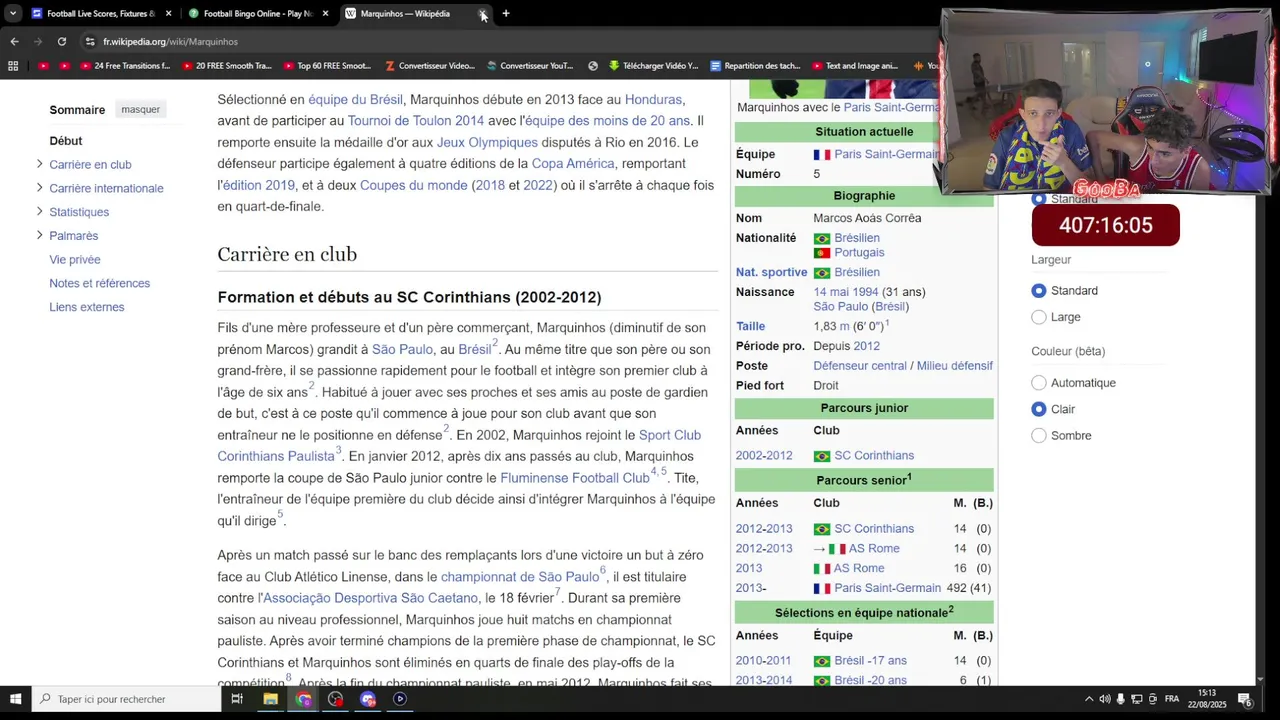
Task: Expand 'Palmarès' section chevron
Action: pos(40,235)
